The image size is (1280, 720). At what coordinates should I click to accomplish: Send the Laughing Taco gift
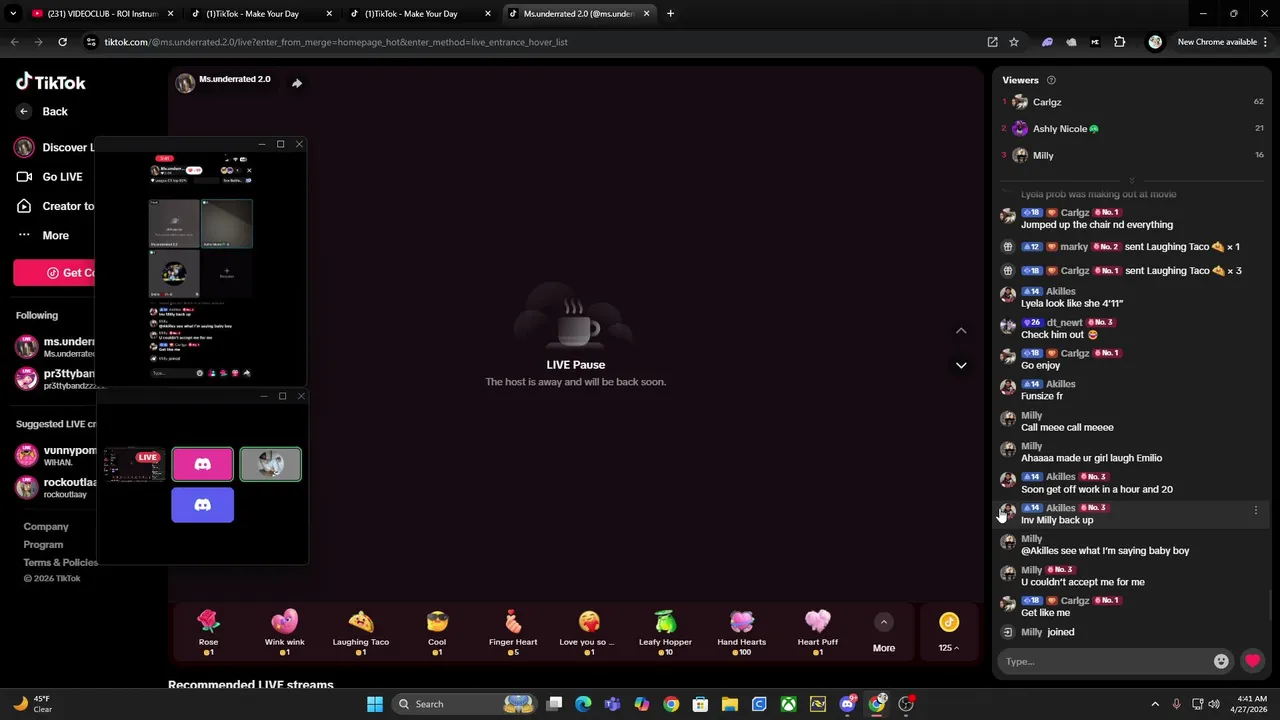coord(361,632)
